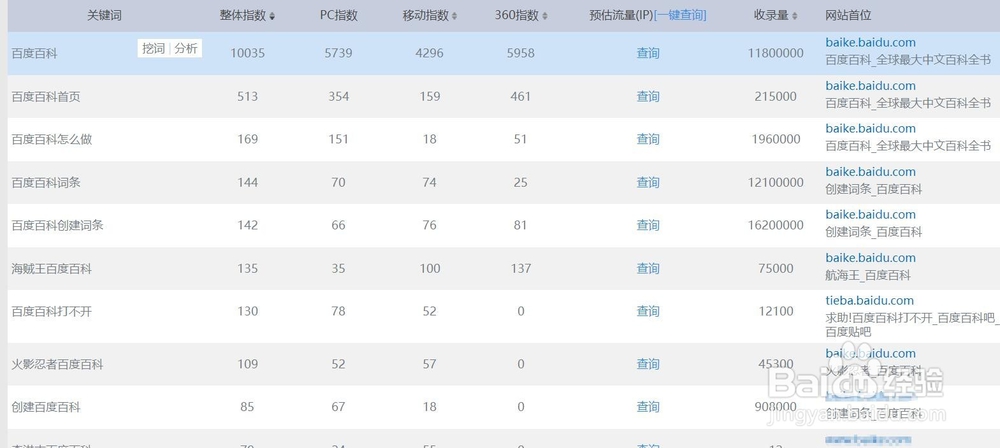Image resolution: width=1000 pixels, height=448 pixels.
Task: Click 移动指数 value 4296
Action: click(429, 54)
